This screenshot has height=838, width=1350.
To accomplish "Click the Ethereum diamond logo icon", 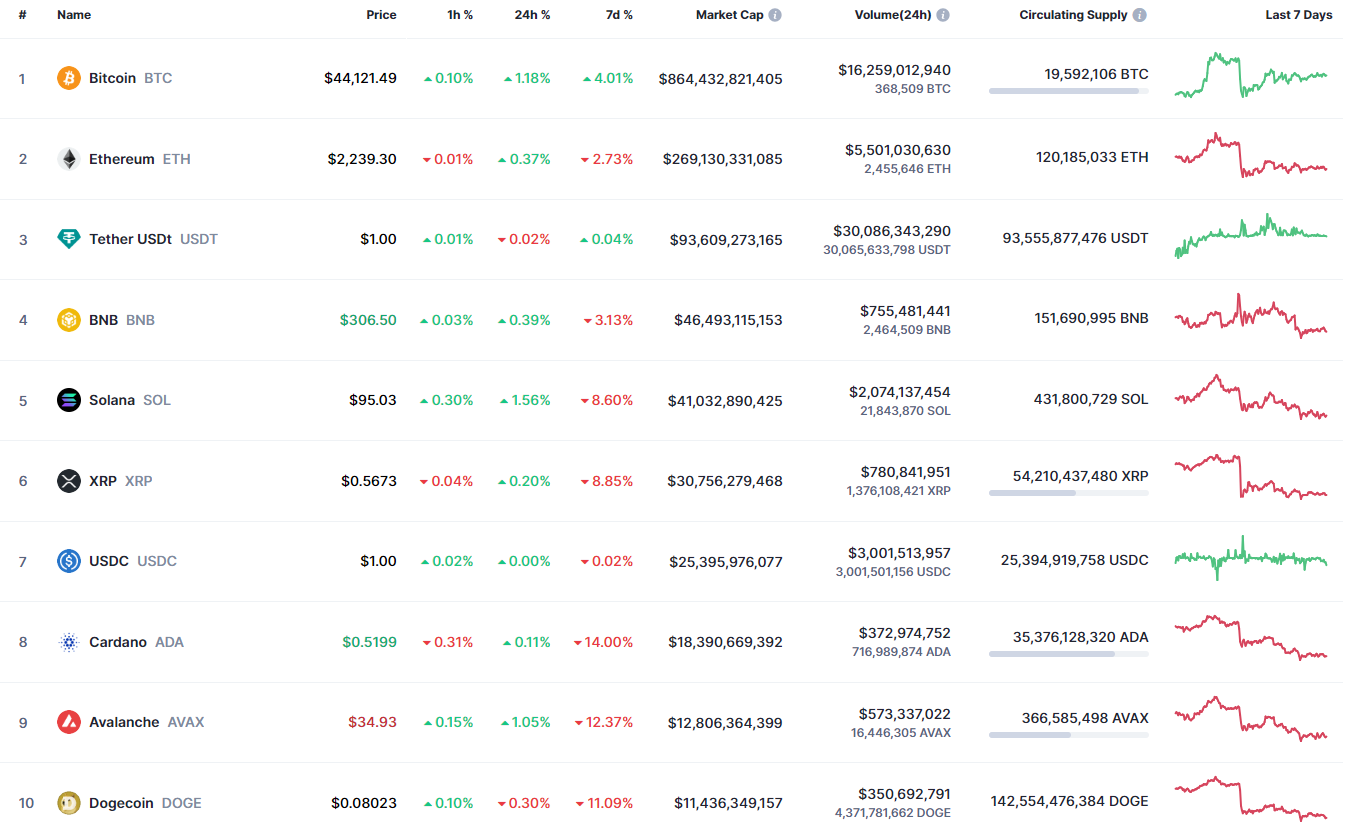I will pos(69,159).
